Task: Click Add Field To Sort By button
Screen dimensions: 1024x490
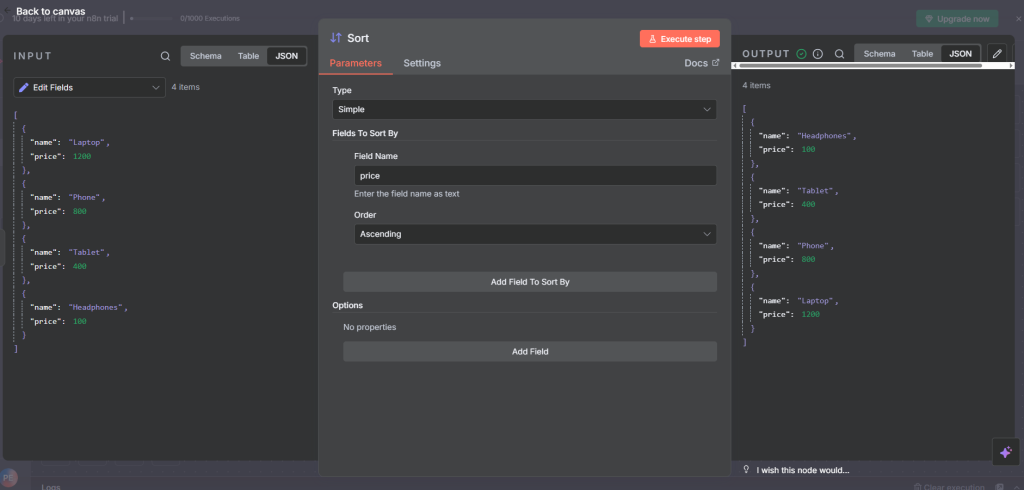Action: pyautogui.click(x=530, y=282)
